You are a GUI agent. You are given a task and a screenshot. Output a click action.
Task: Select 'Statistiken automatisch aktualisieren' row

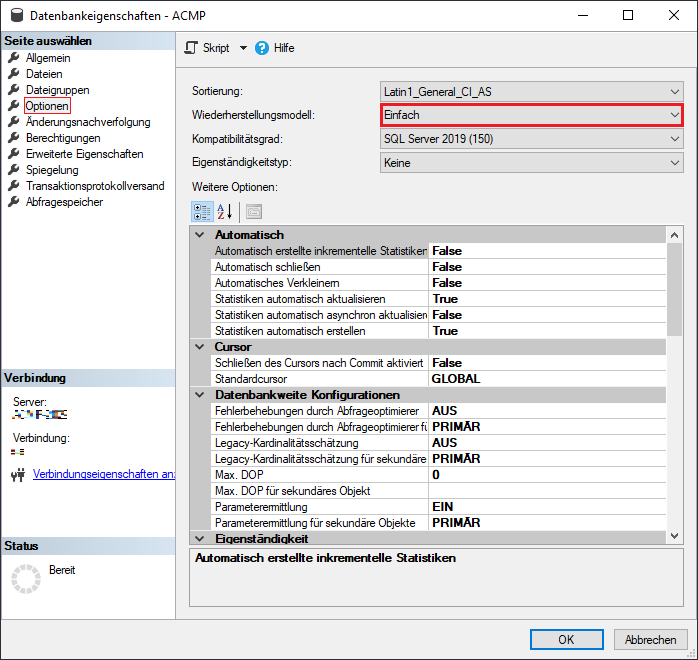pos(440,299)
